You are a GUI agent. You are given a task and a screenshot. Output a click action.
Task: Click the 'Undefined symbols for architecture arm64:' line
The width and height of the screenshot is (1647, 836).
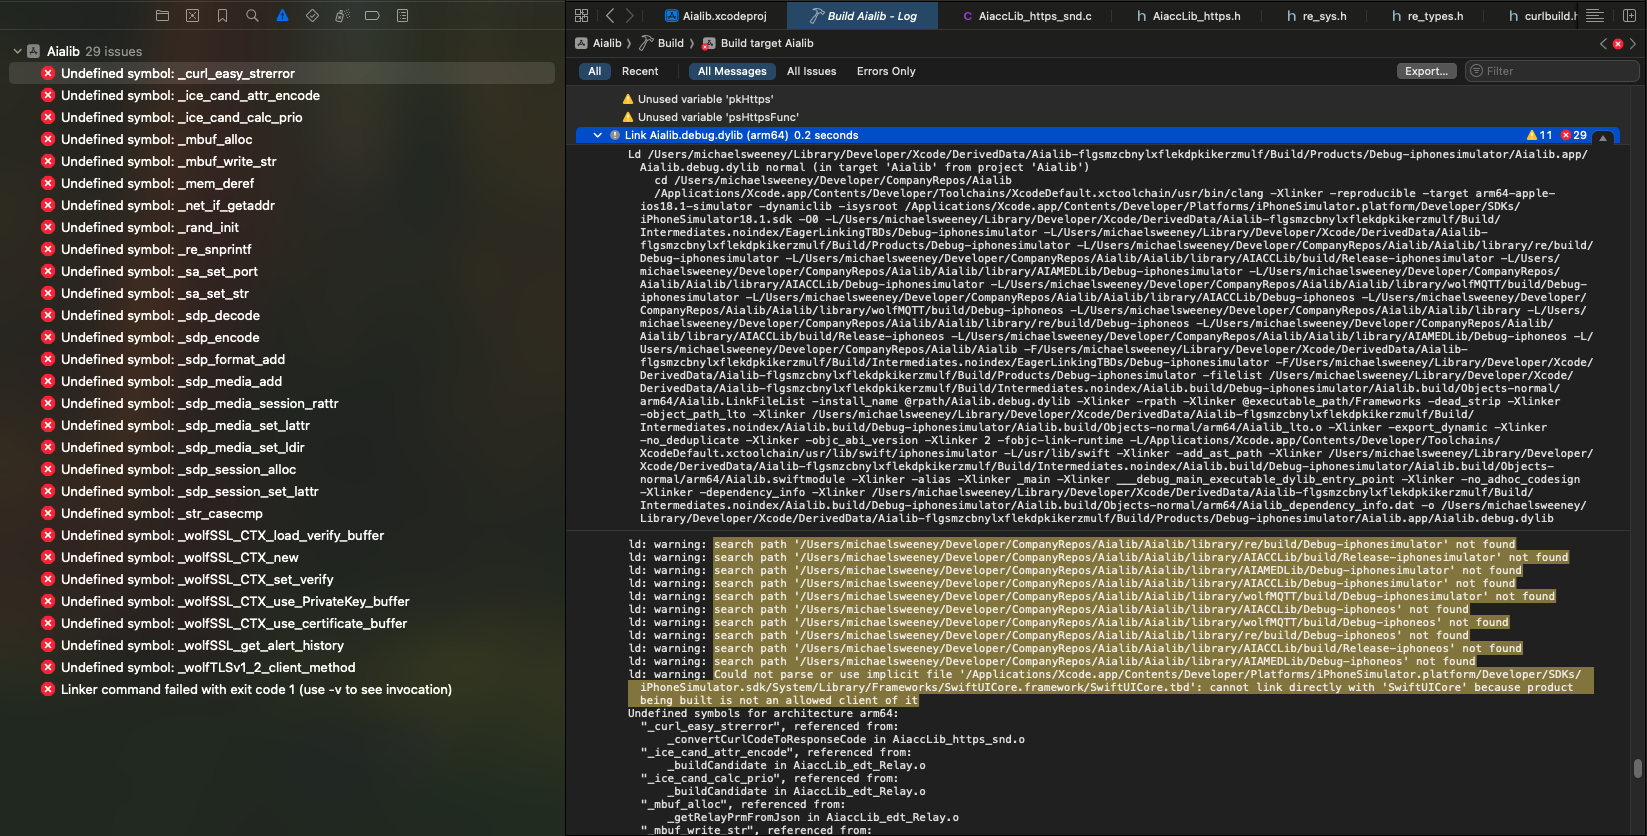(x=763, y=713)
